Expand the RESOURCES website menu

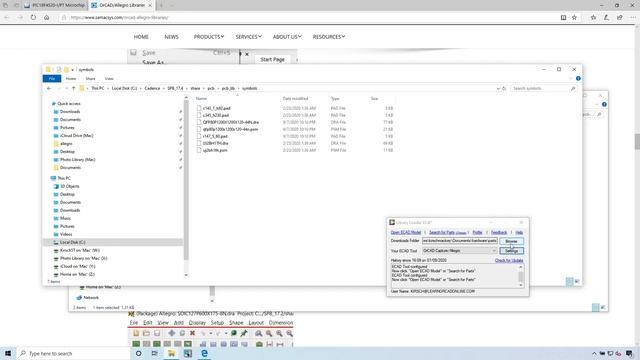point(329,37)
